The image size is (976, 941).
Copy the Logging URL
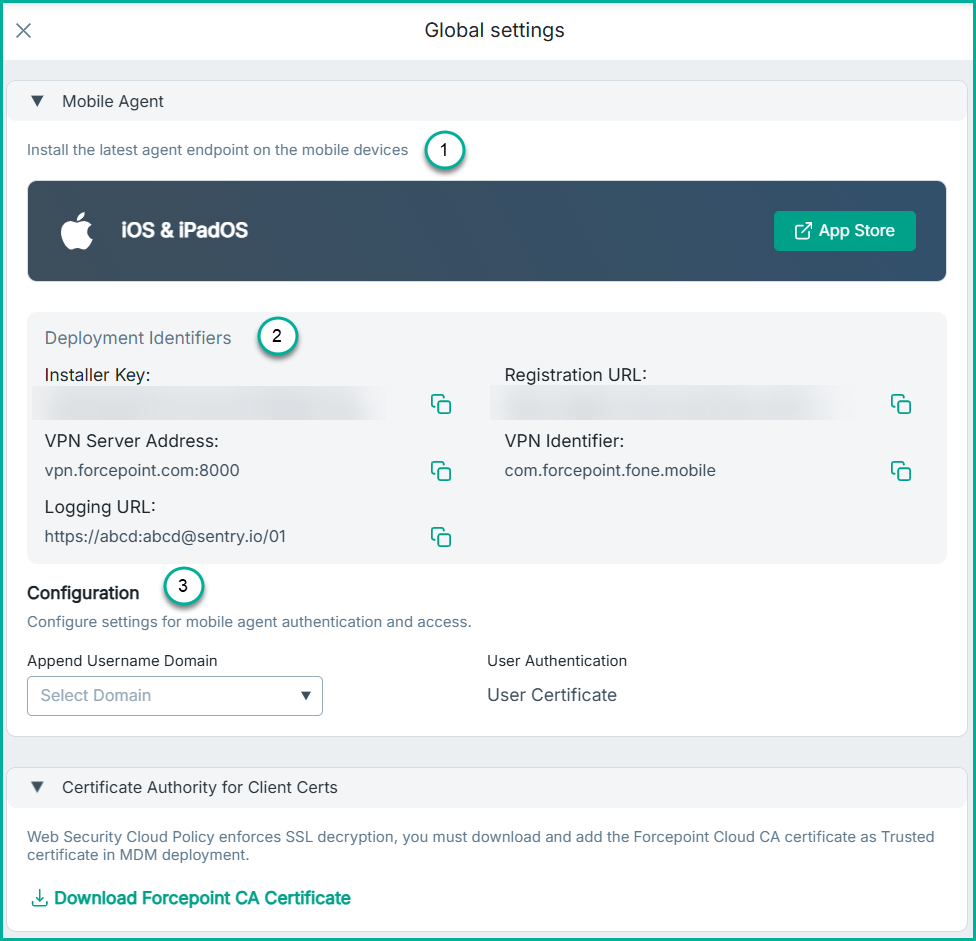pyautogui.click(x=441, y=536)
